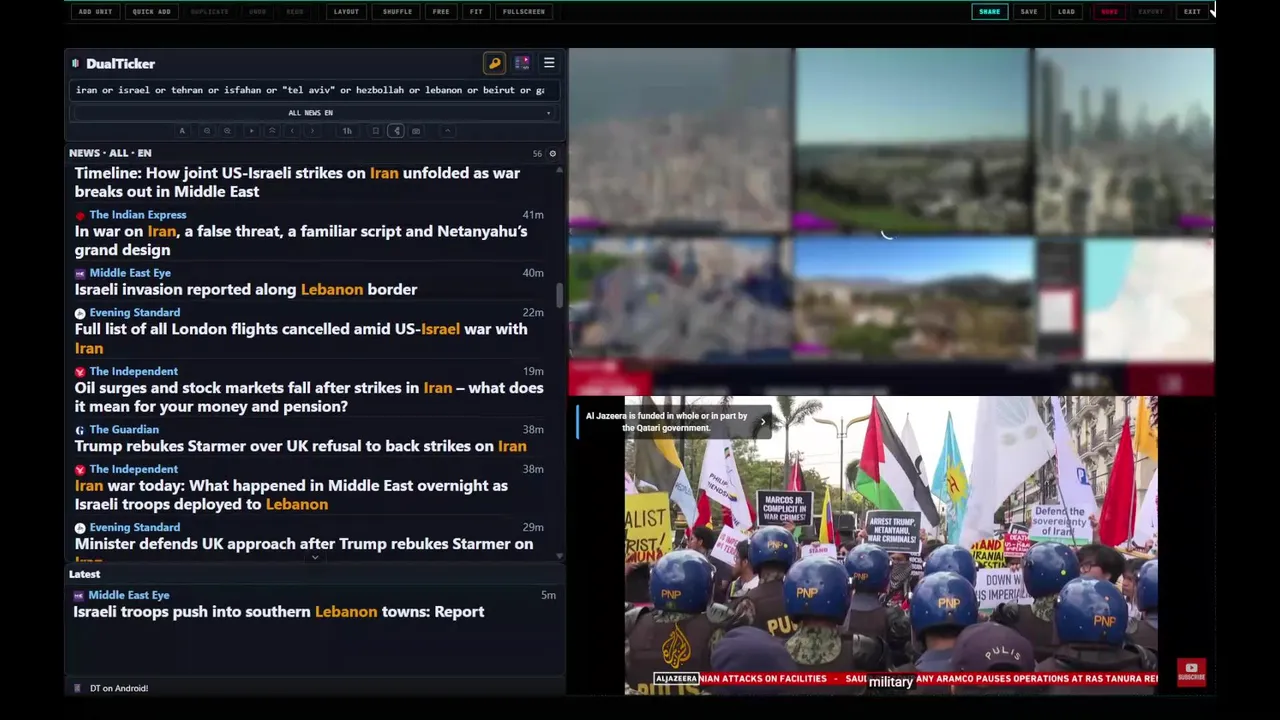Collapse ticker toolbar with up chevron
Screen dimensions: 1280x720
[448, 131]
